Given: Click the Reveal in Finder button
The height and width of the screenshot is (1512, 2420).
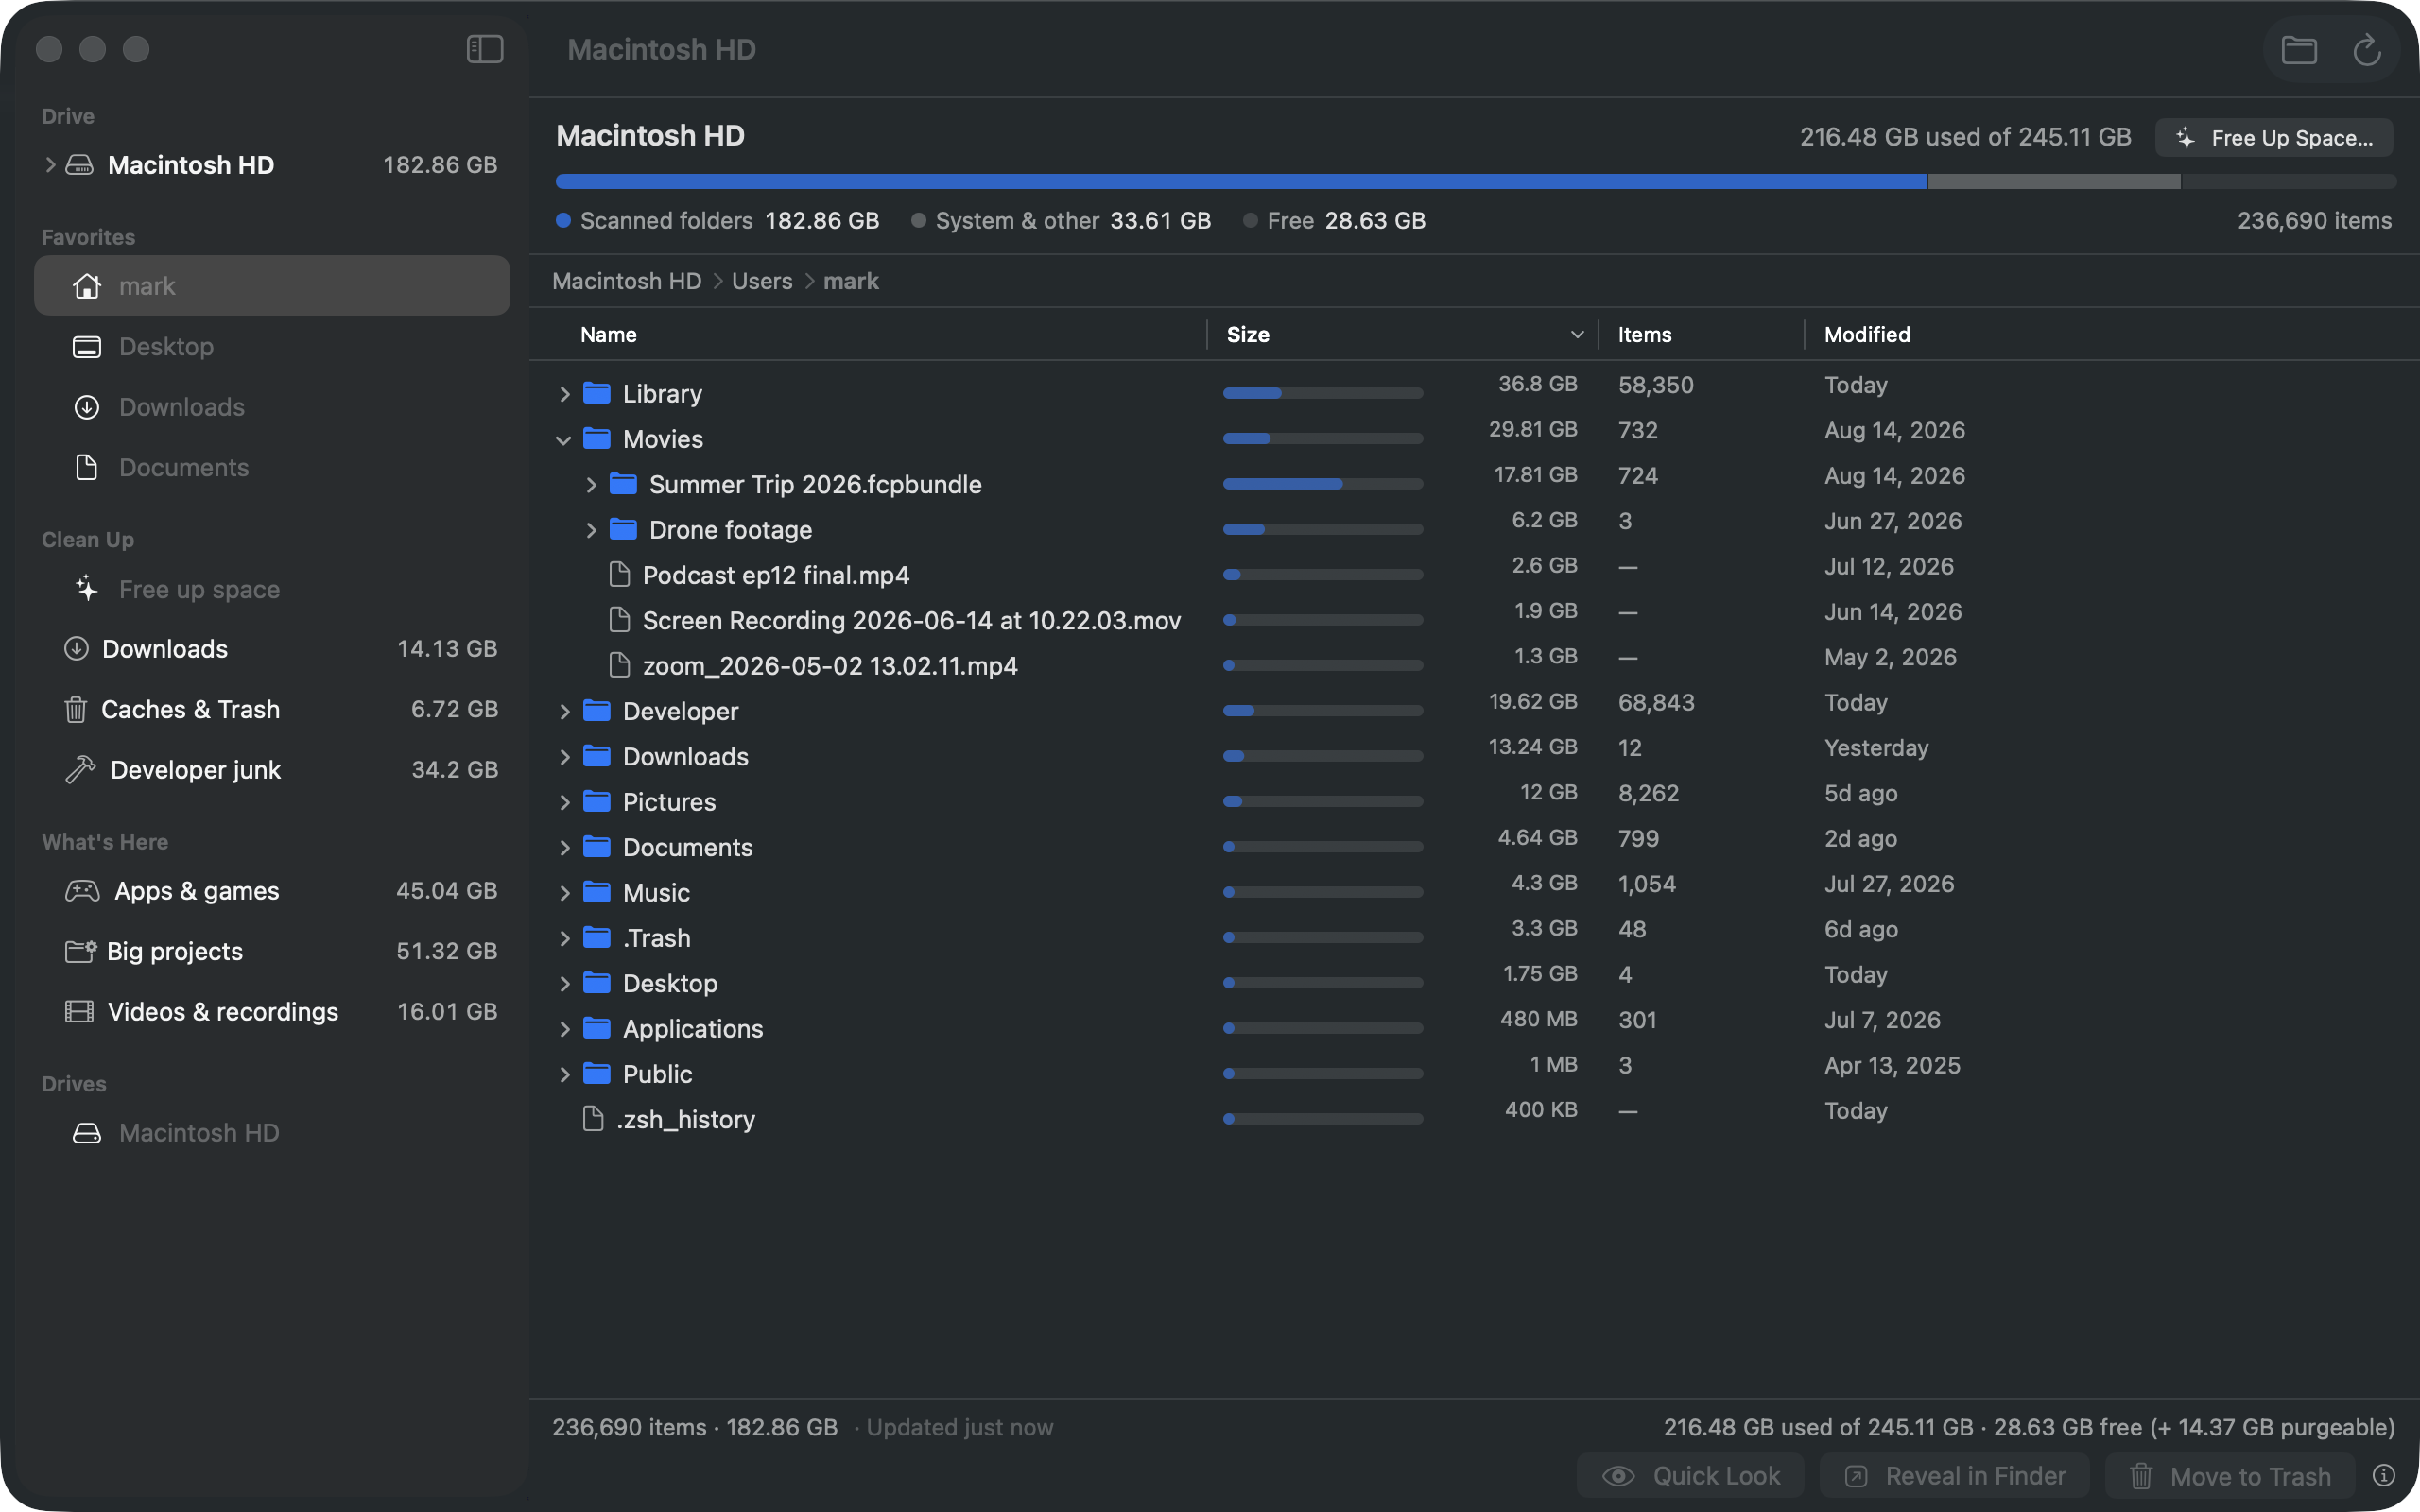Looking at the screenshot, I should 1955,1475.
